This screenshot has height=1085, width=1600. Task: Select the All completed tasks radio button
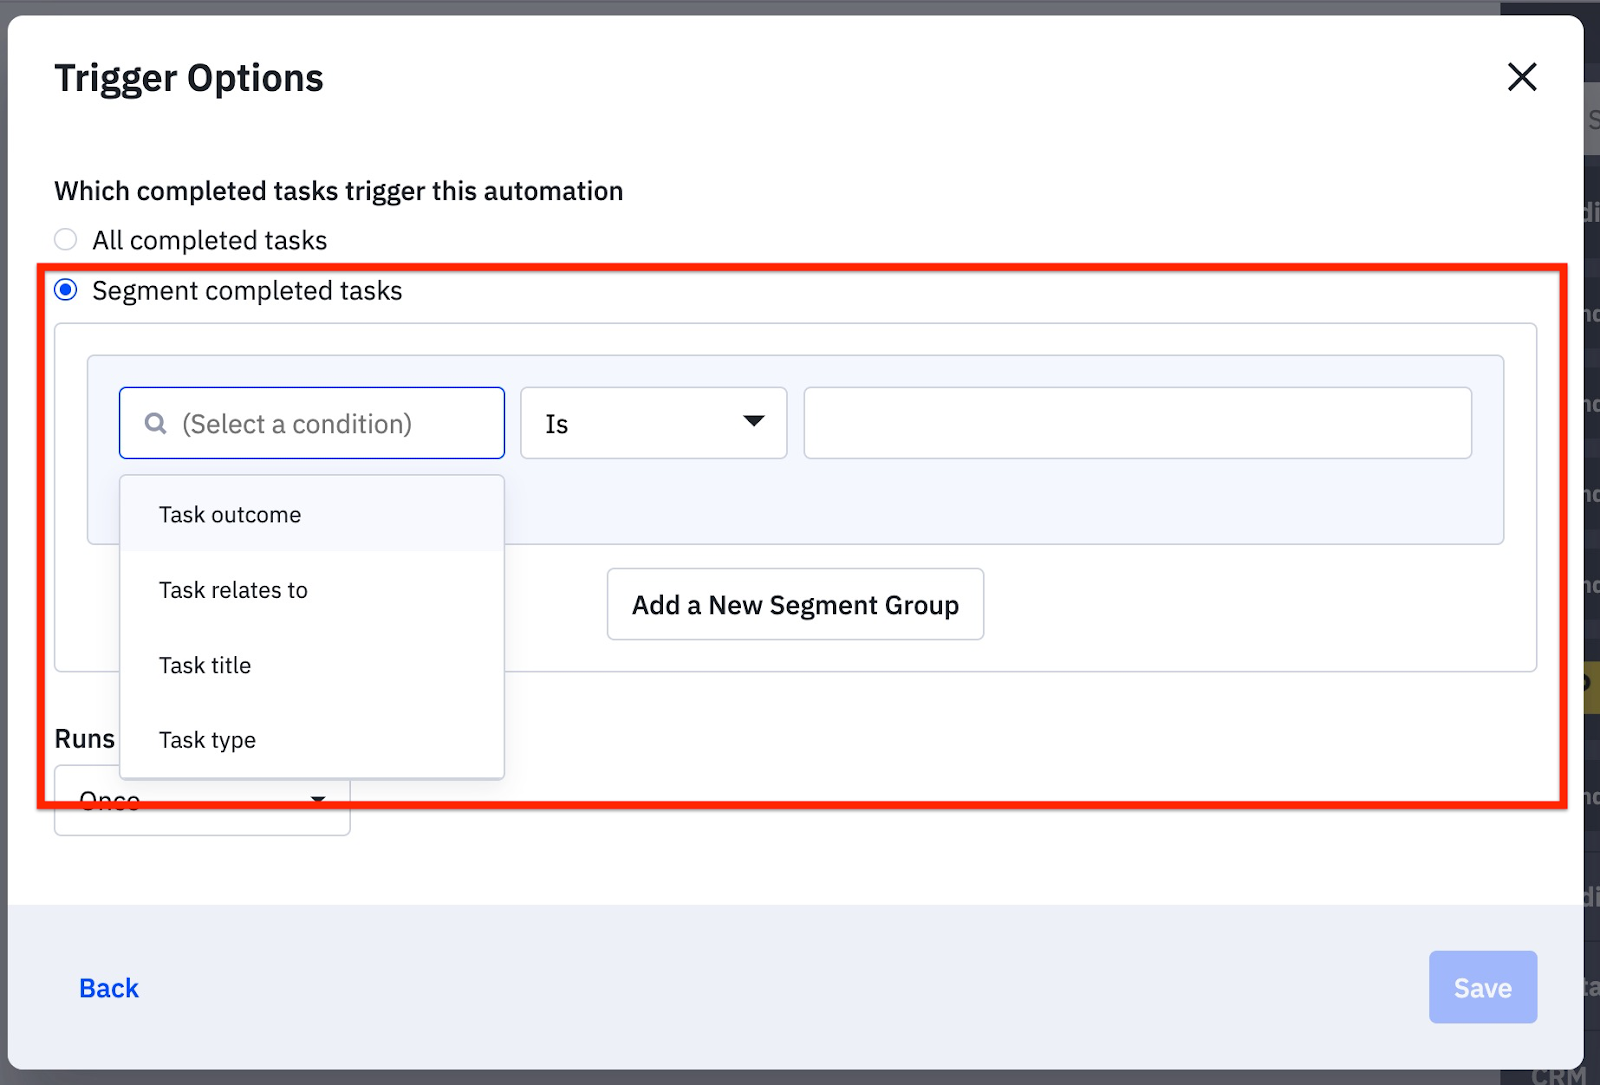coord(66,240)
